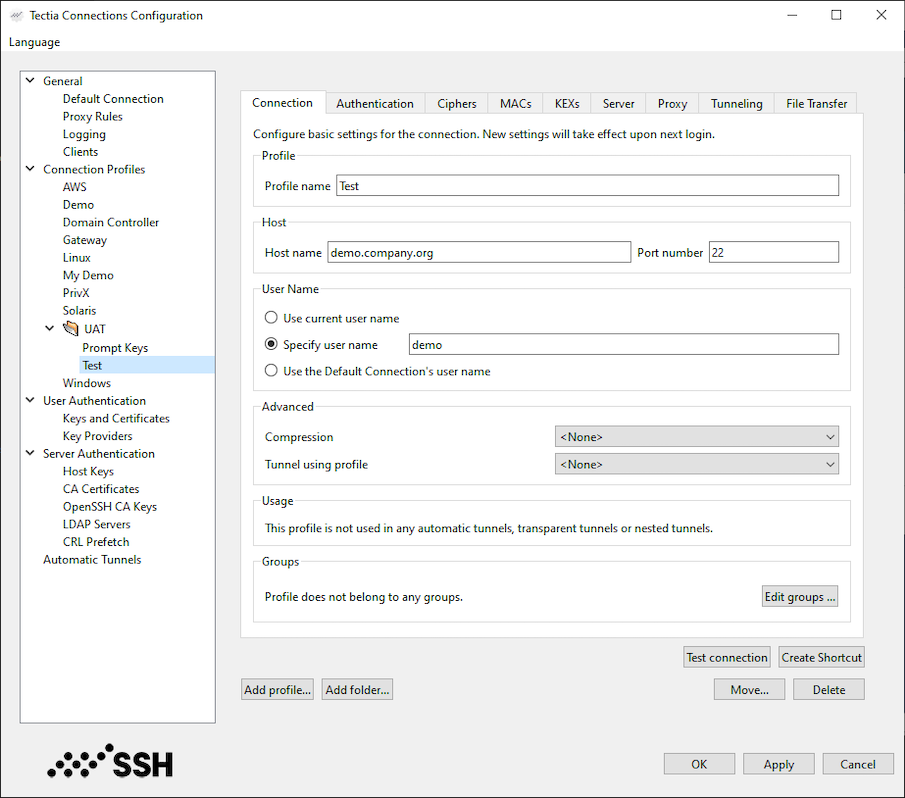Open the Compression dropdown
The image size is (905, 798).
coord(830,436)
